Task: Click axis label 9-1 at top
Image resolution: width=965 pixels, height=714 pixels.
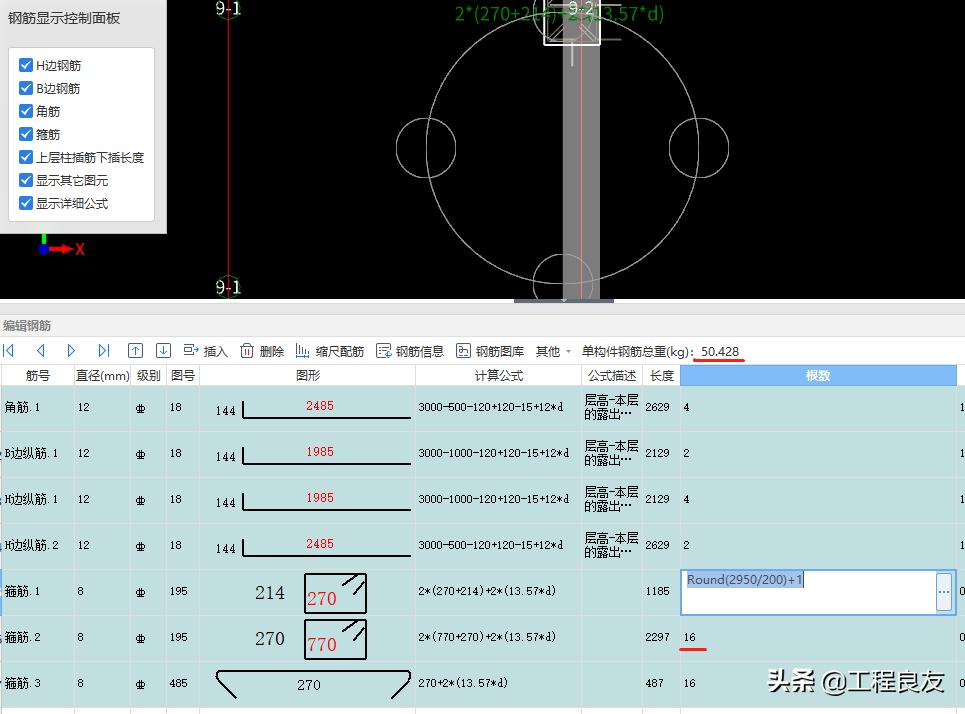Action: [x=228, y=9]
